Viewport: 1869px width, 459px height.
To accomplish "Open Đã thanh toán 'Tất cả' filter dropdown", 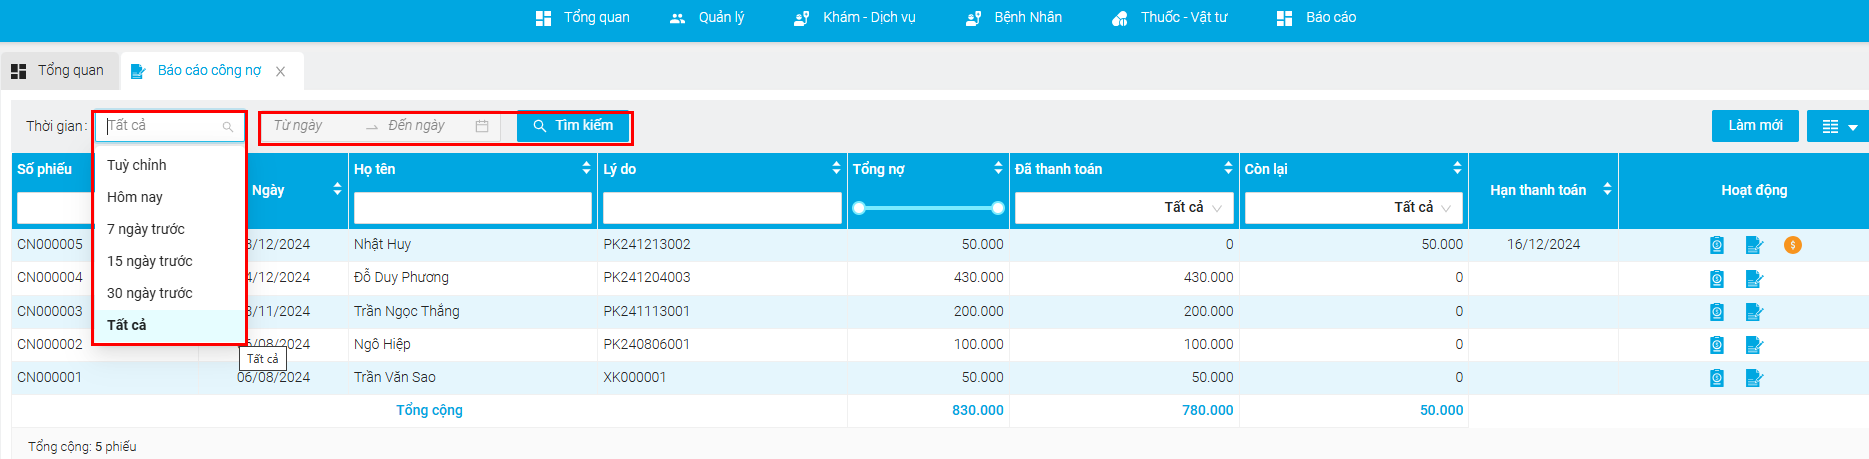I will click(1124, 208).
